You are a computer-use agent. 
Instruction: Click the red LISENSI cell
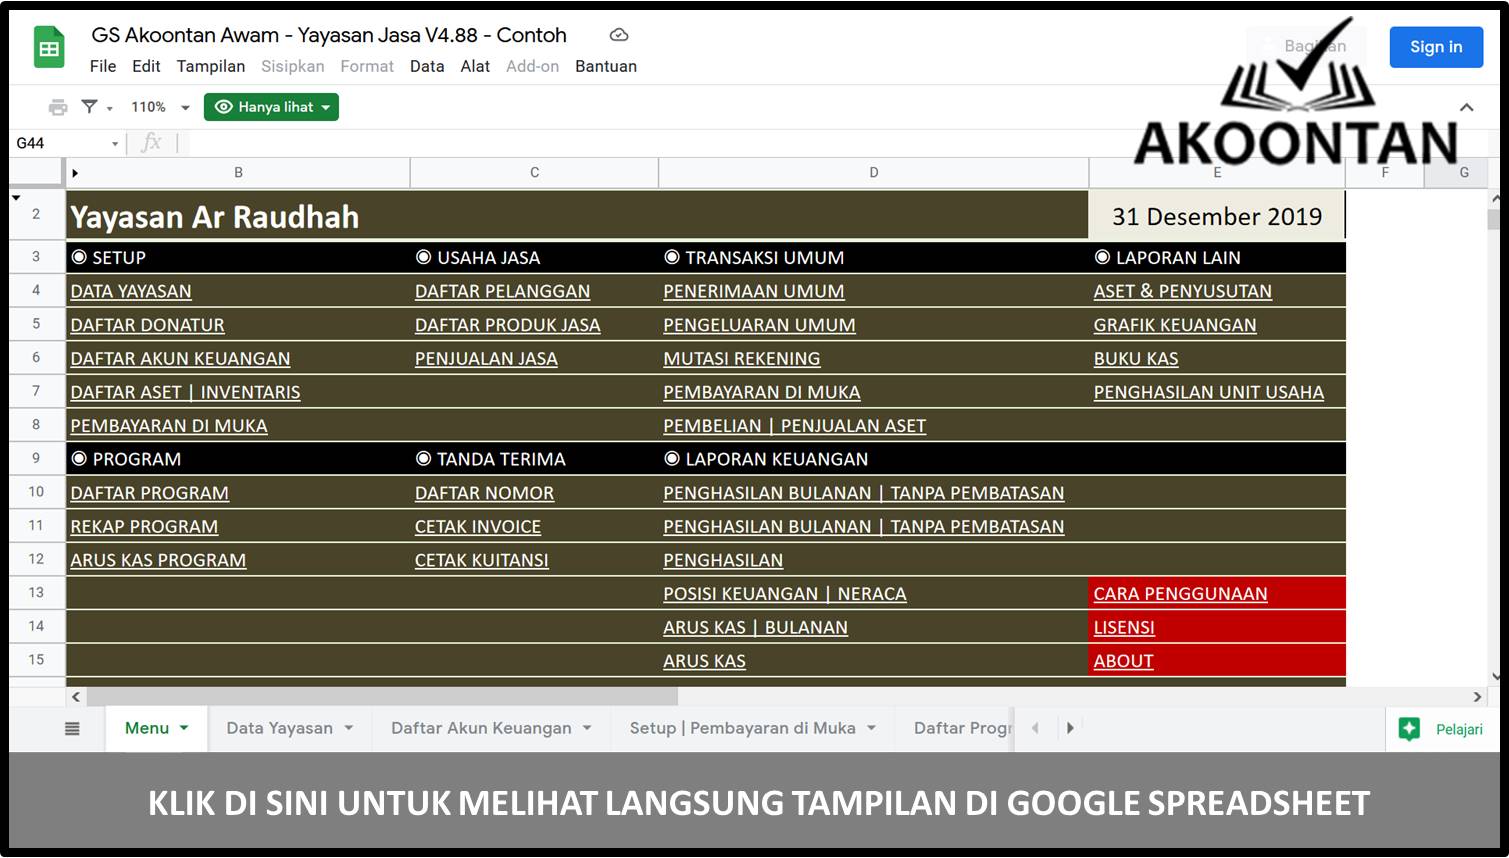pyautogui.click(x=1123, y=627)
